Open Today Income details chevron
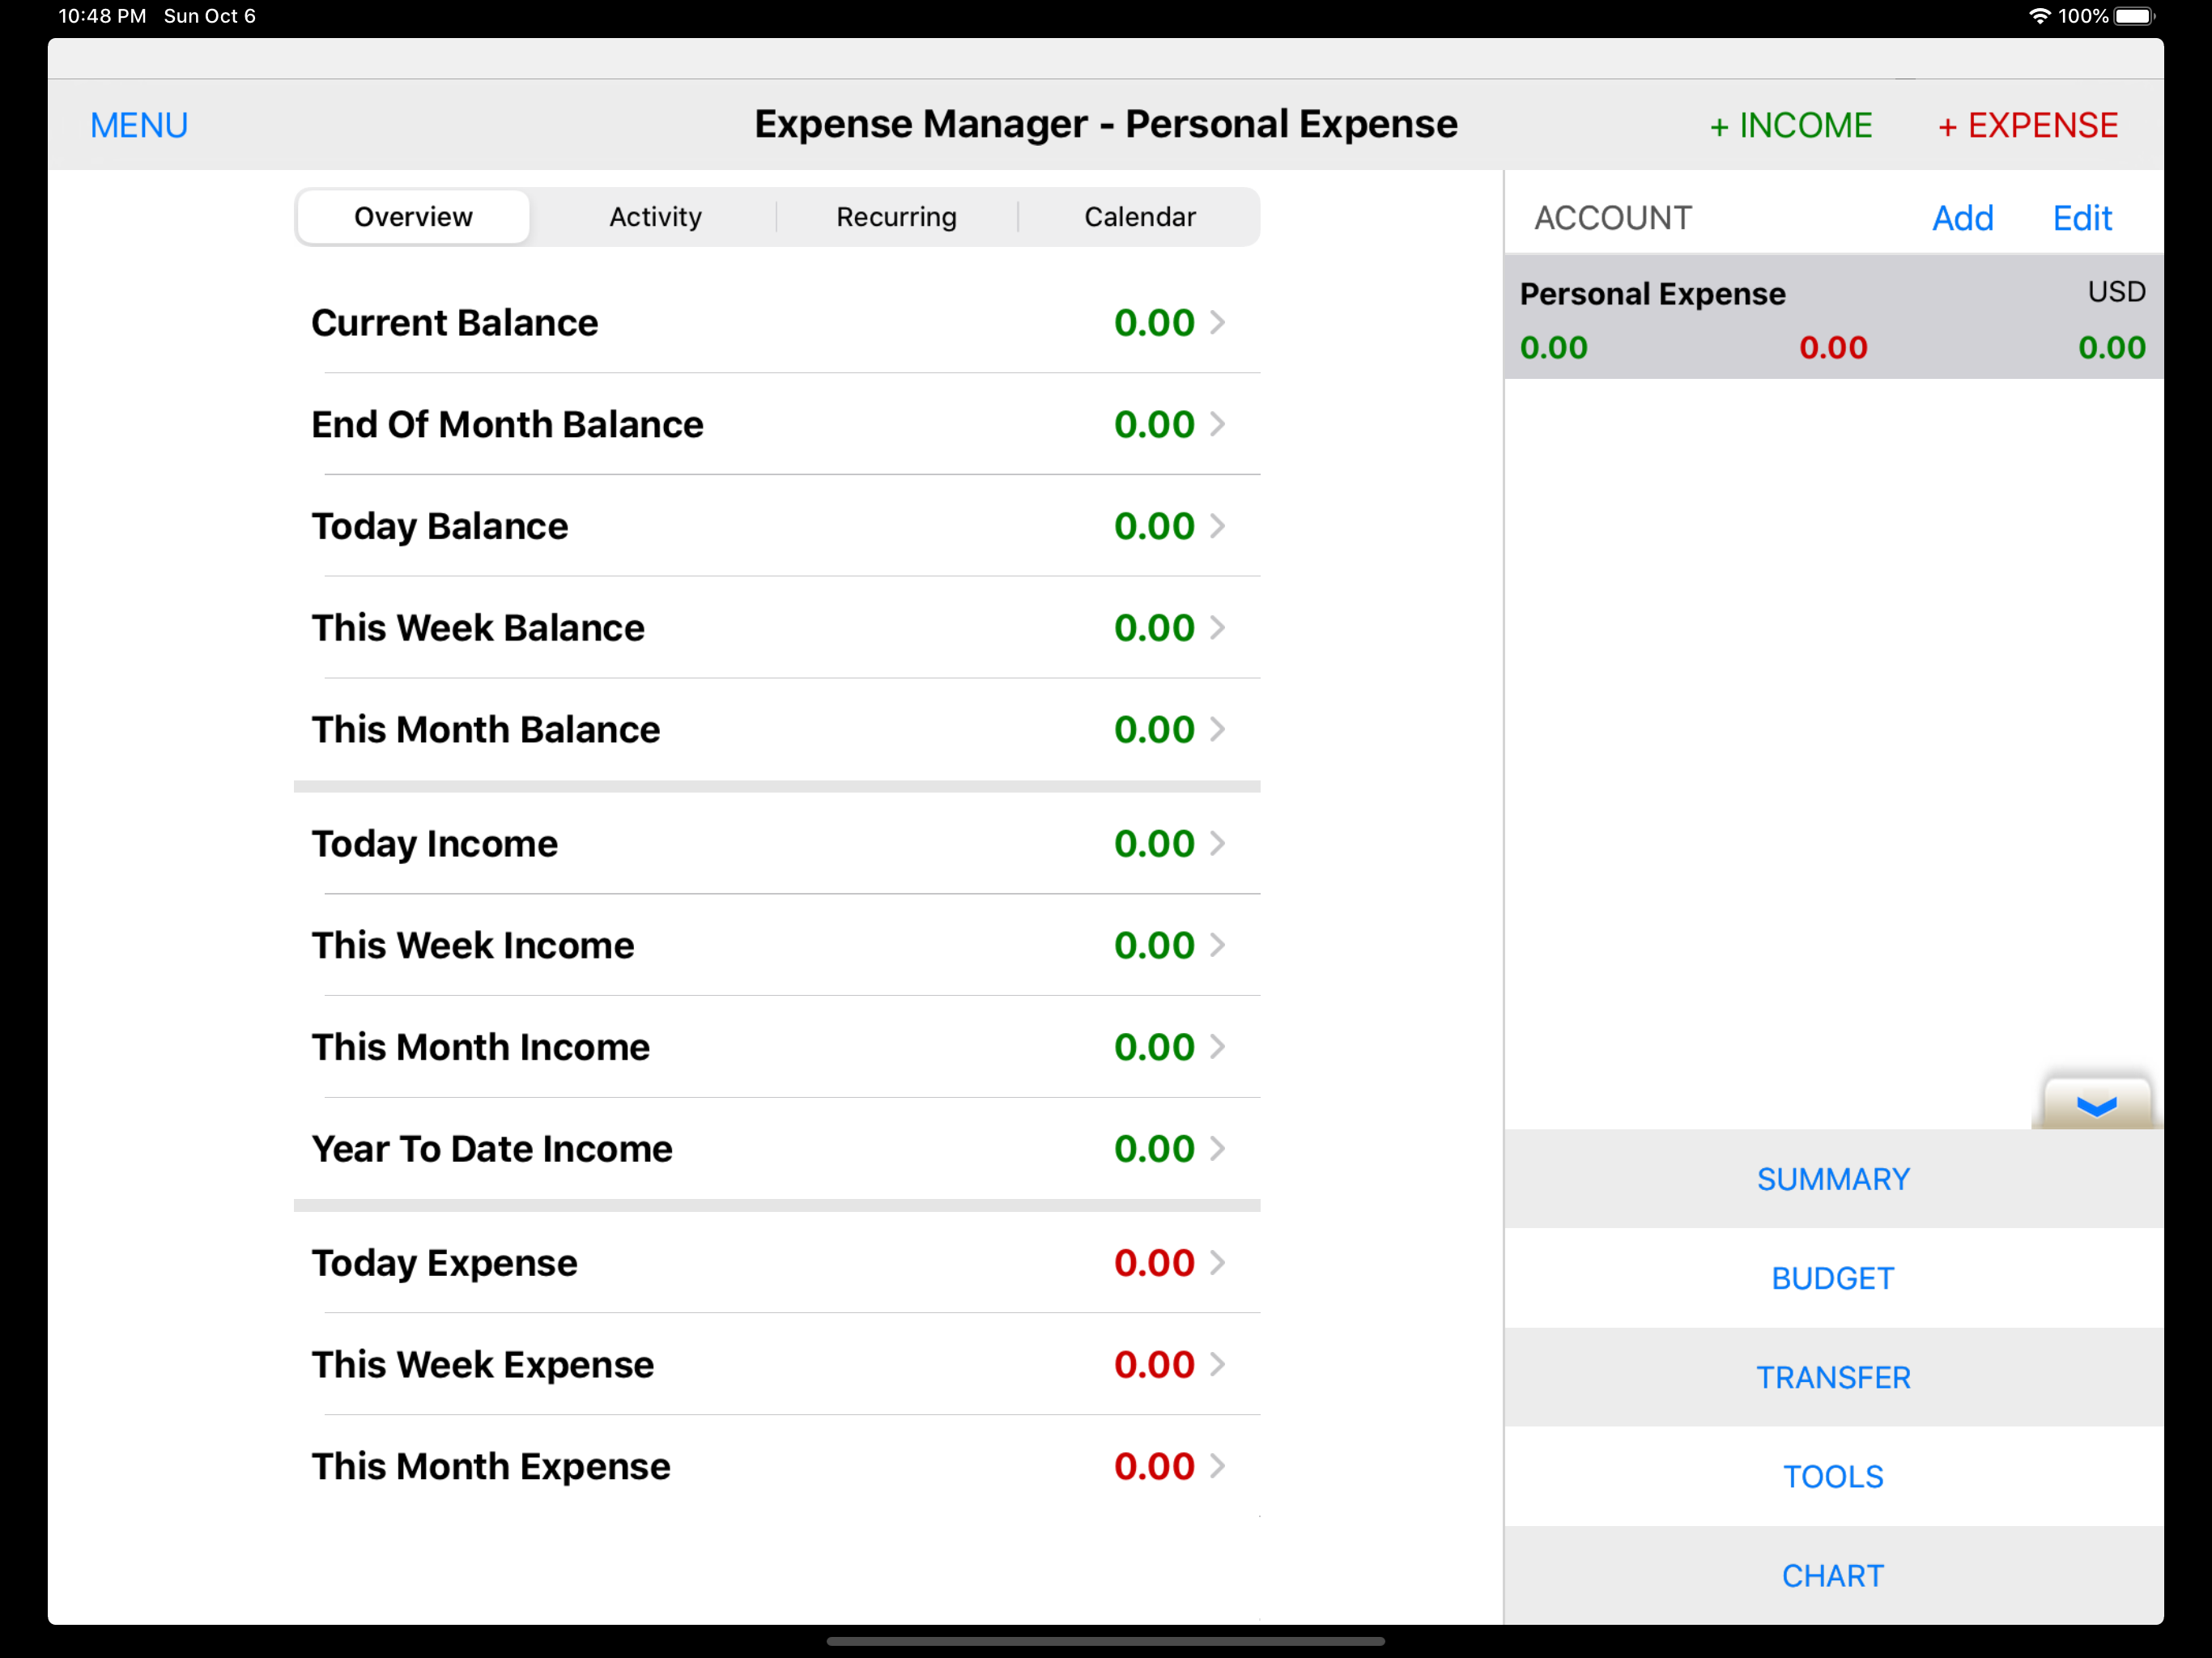This screenshot has width=2212, height=1658. (x=1217, y=843)
